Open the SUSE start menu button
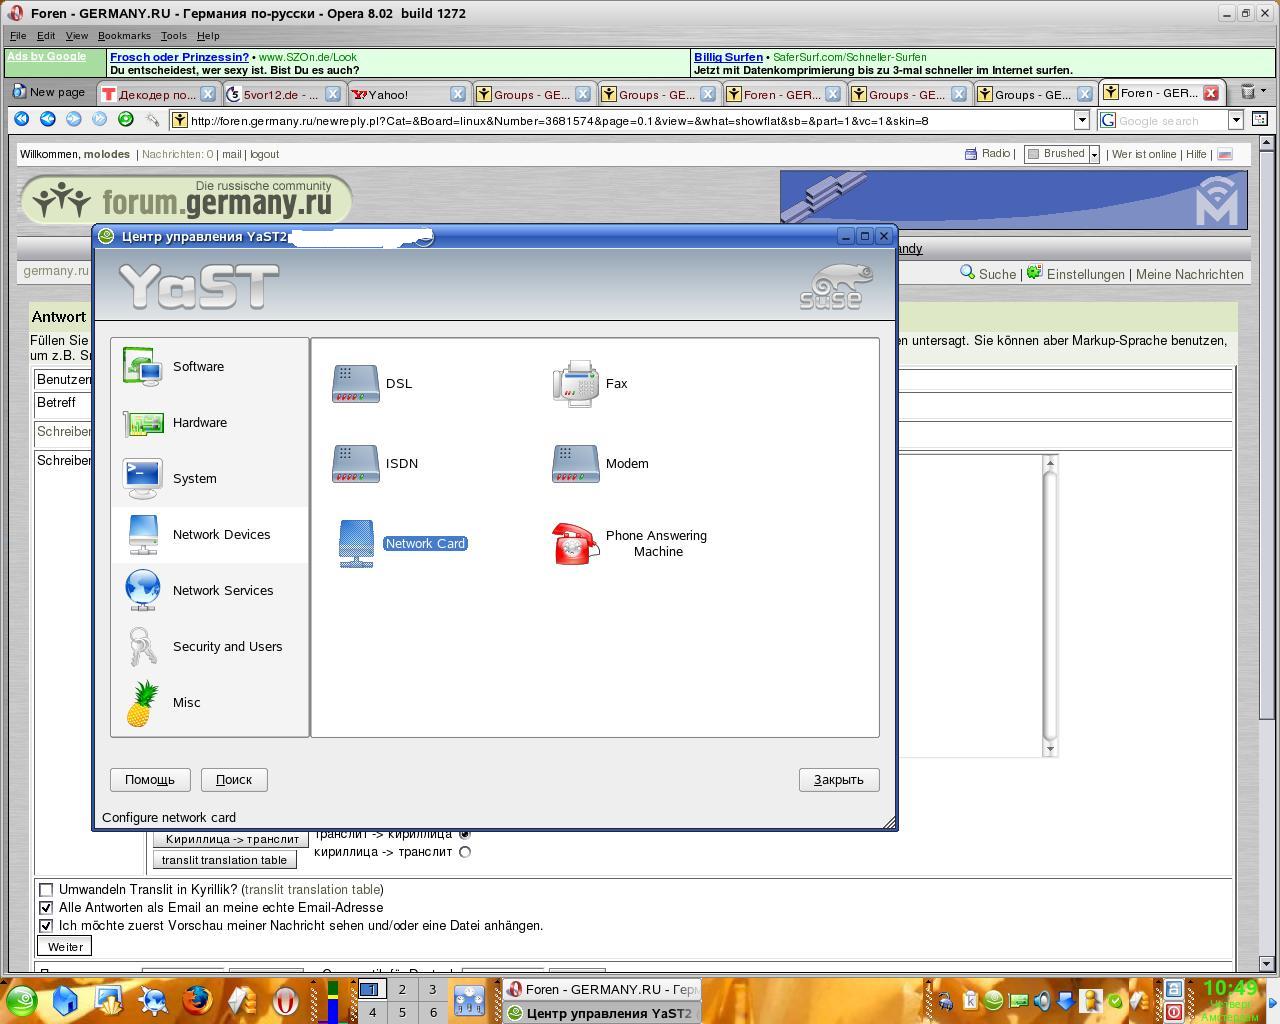 [x=22, y=1000]
